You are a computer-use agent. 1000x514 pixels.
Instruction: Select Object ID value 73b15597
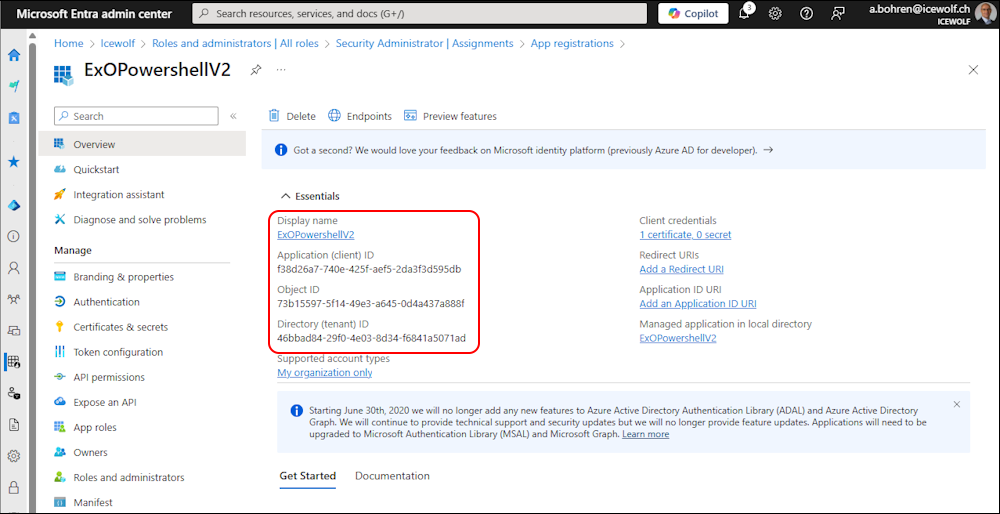tap(371, 304)
